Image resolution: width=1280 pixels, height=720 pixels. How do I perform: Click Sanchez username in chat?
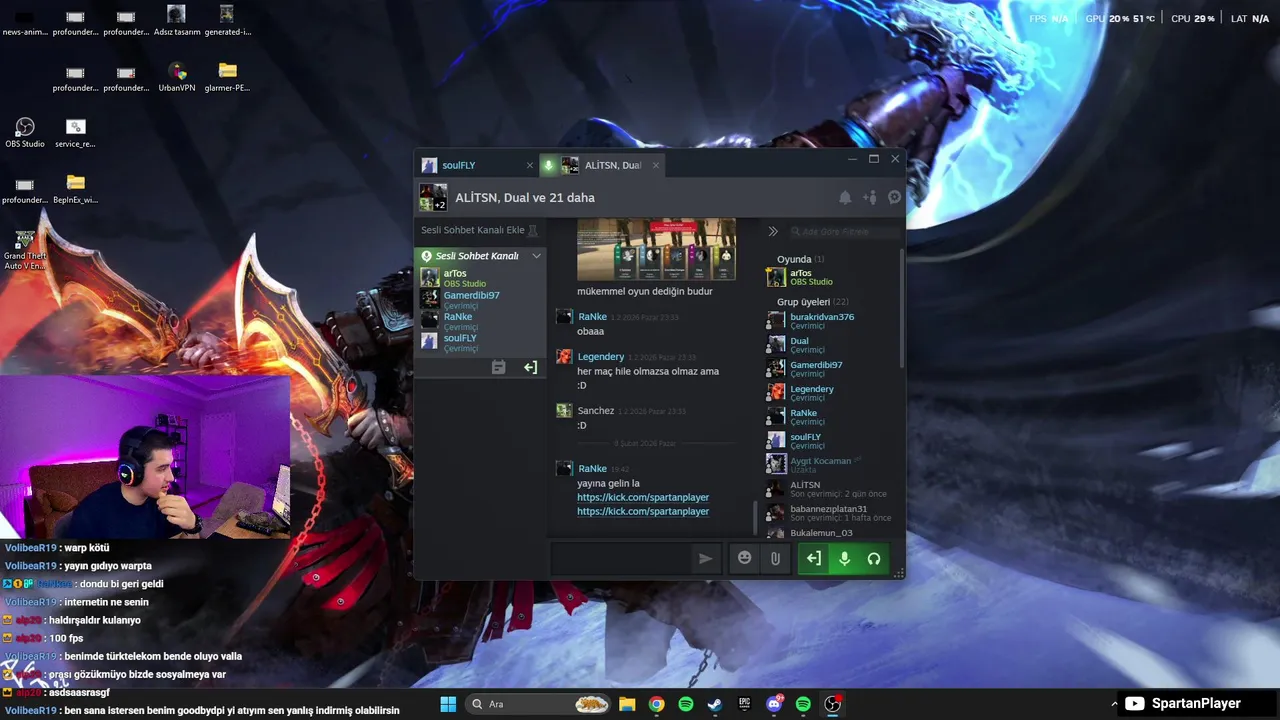(x=596, y=411)
